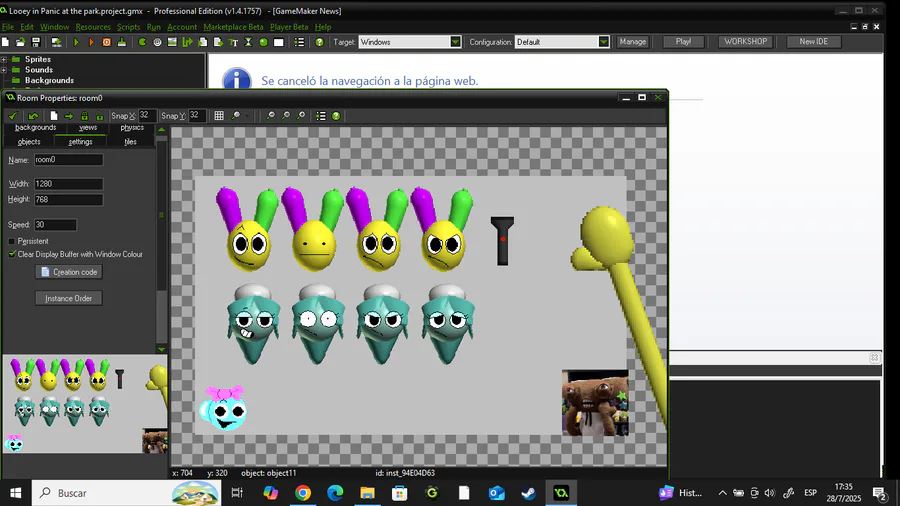Create a path with the green path icon
The width and height of the screenshot is (900, 506).
click(x=187, y=42)
